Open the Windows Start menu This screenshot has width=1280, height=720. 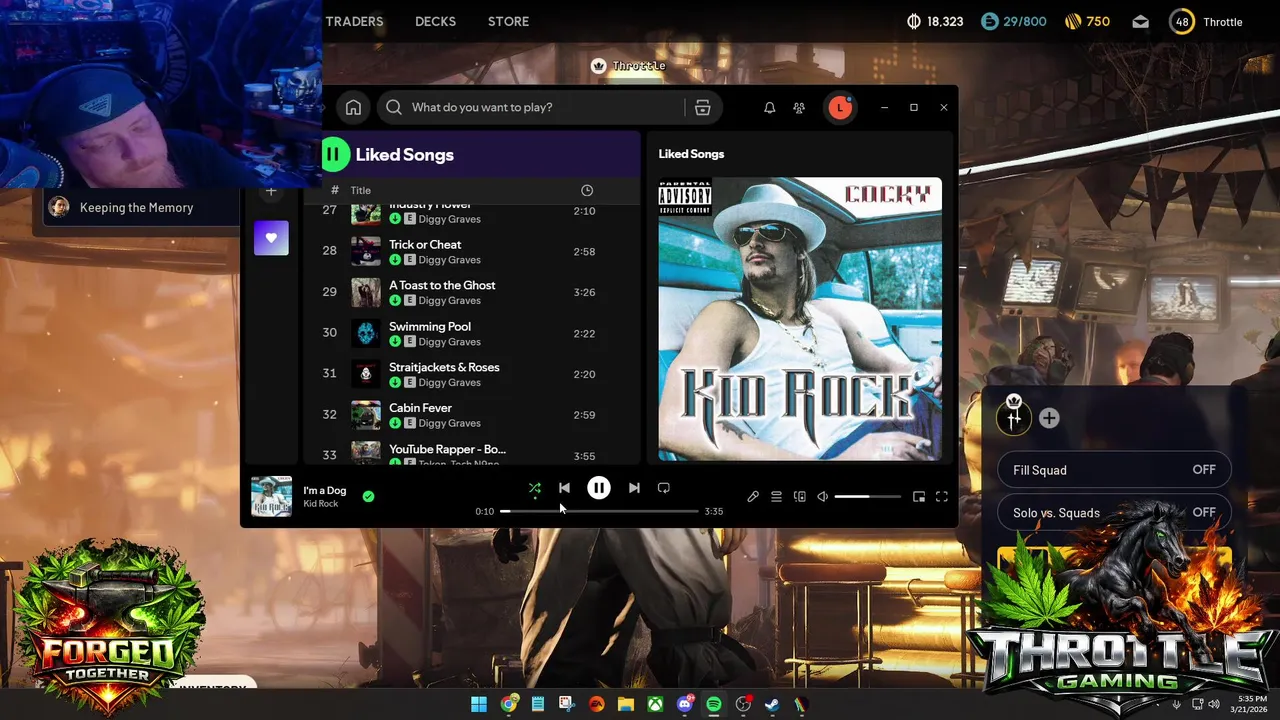(x=479, y=704)
